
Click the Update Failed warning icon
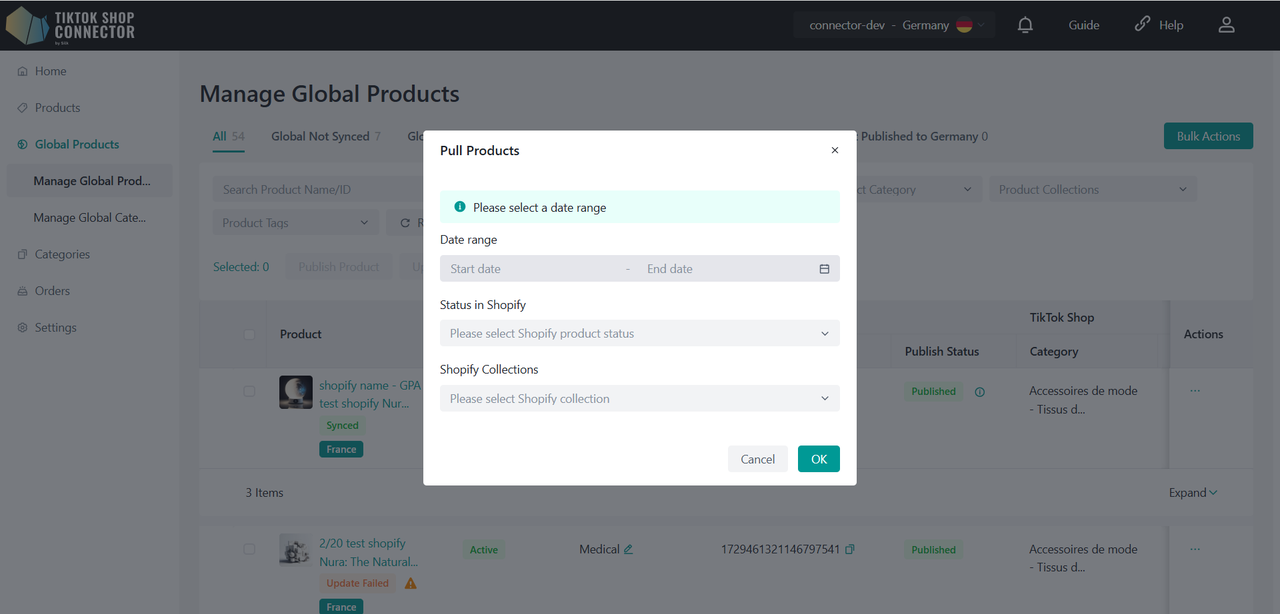(410, 583)
